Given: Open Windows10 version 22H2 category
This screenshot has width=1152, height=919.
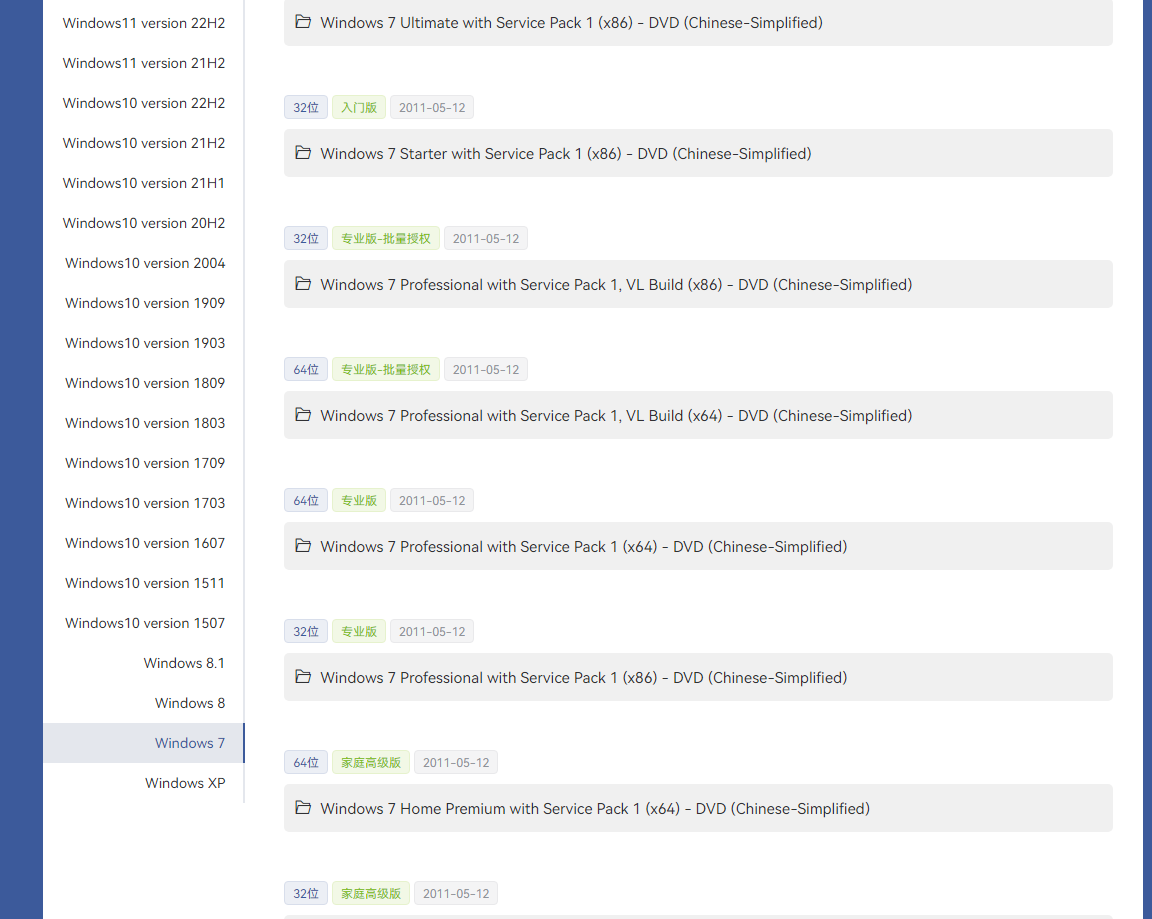Looking at the screenshot, I should 144,103.
